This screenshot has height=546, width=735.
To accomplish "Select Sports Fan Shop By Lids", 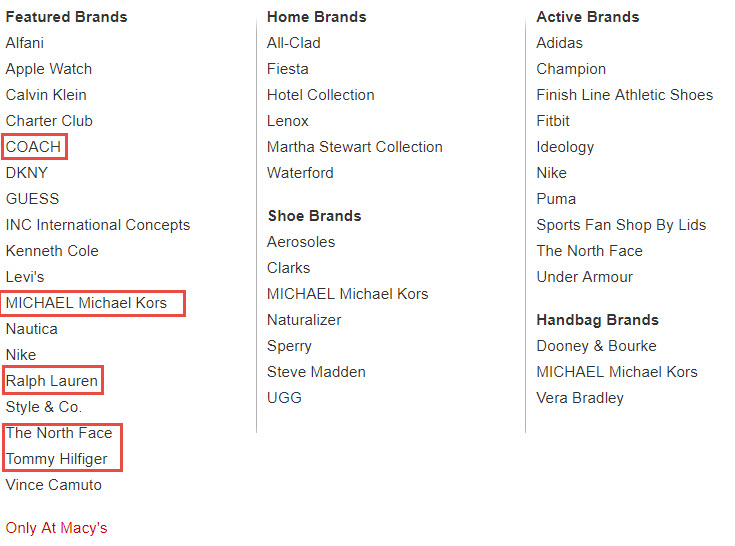I will [621, 225].
